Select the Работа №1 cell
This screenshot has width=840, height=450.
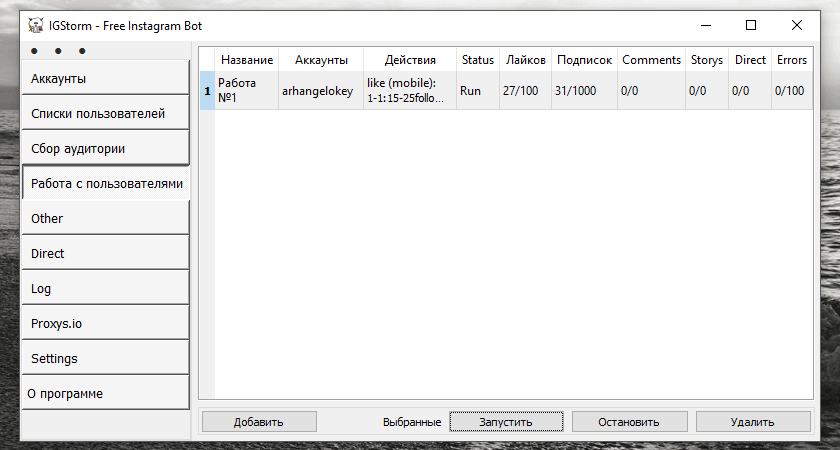tap(246, 91)
